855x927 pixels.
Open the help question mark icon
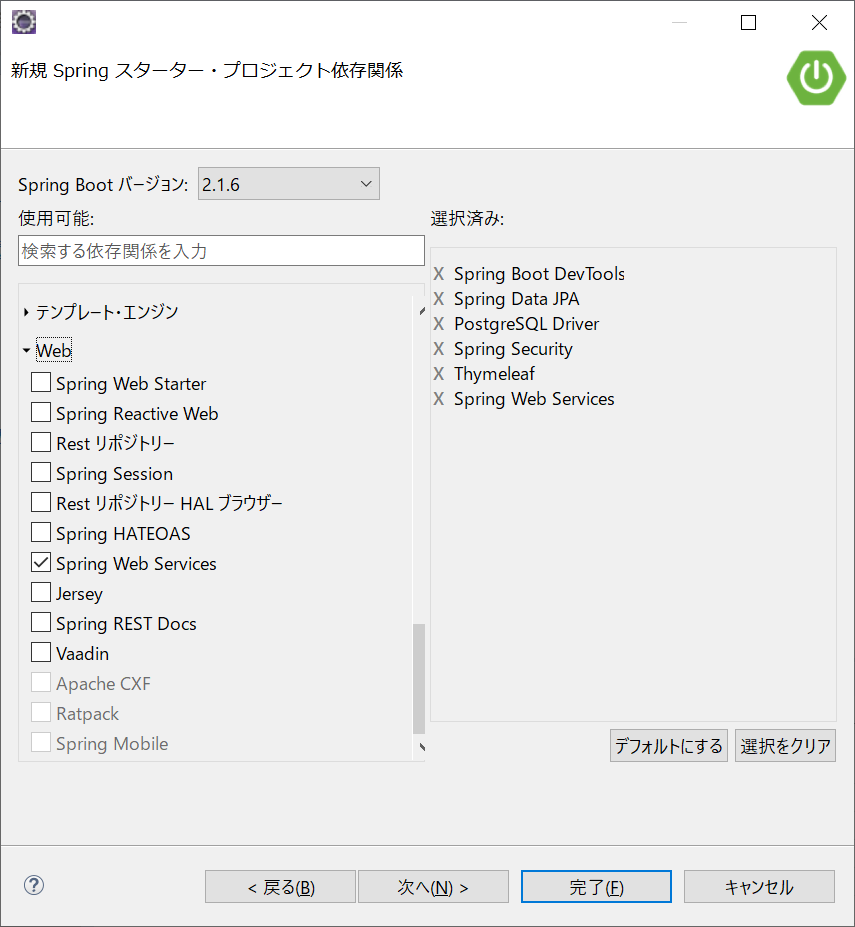click(34, 885)
